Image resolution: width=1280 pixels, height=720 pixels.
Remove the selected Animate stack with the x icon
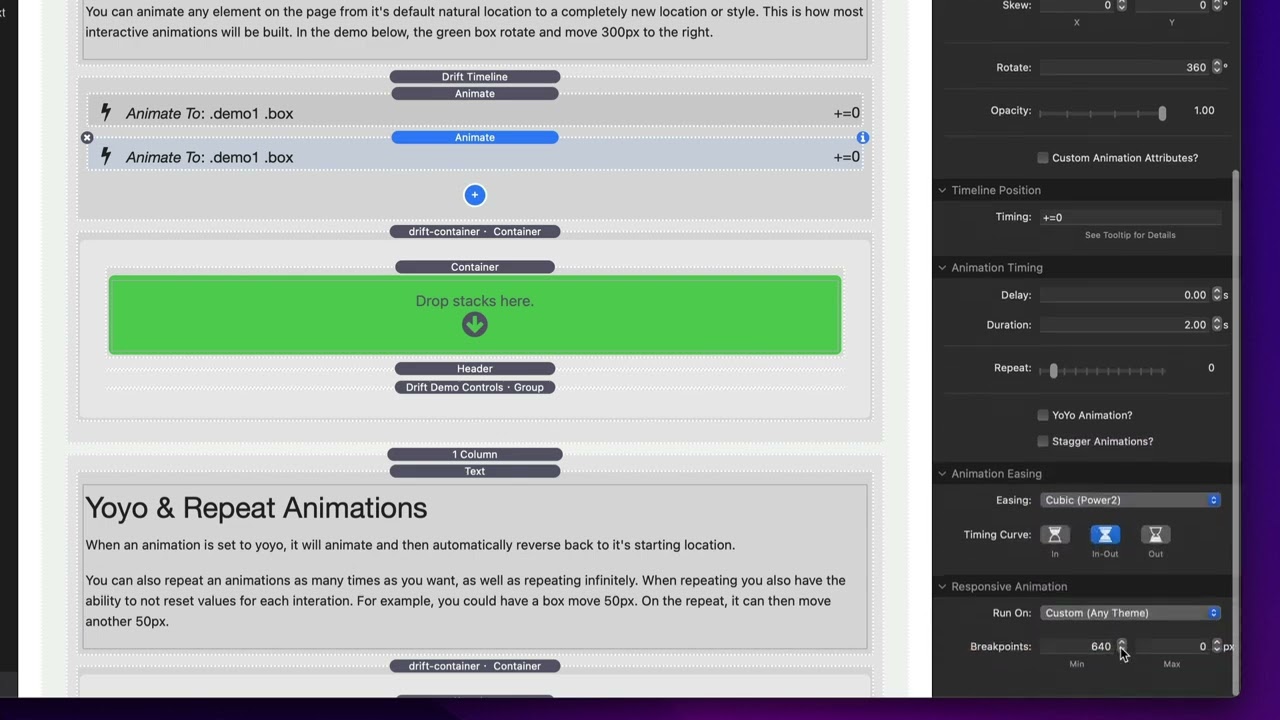(87, 138)
